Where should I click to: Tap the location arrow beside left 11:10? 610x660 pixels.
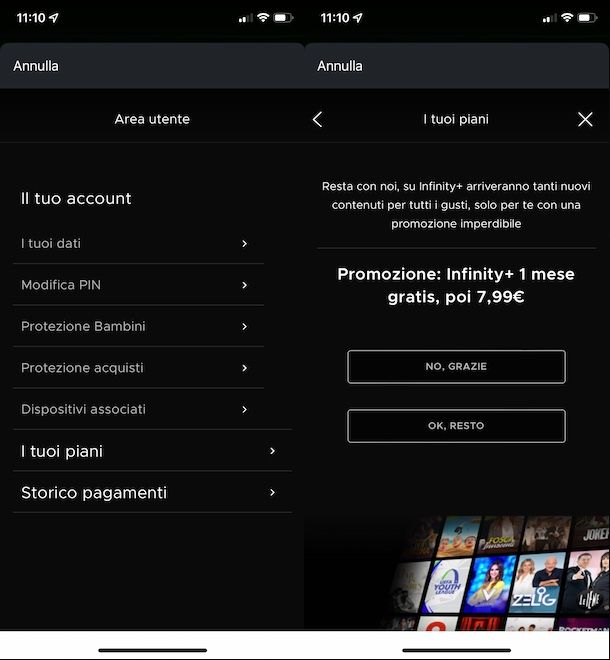pos(53,18)
